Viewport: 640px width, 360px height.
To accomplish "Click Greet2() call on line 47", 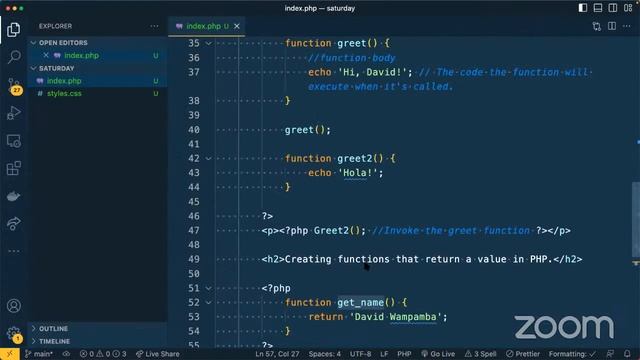I will [x=337, y=231].
